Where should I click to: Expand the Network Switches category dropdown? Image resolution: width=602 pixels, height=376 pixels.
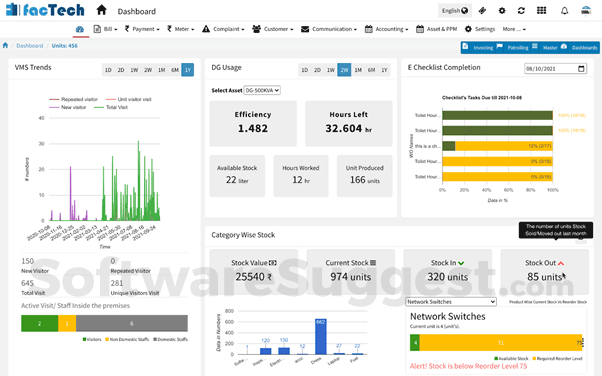(x=451, y=302)
